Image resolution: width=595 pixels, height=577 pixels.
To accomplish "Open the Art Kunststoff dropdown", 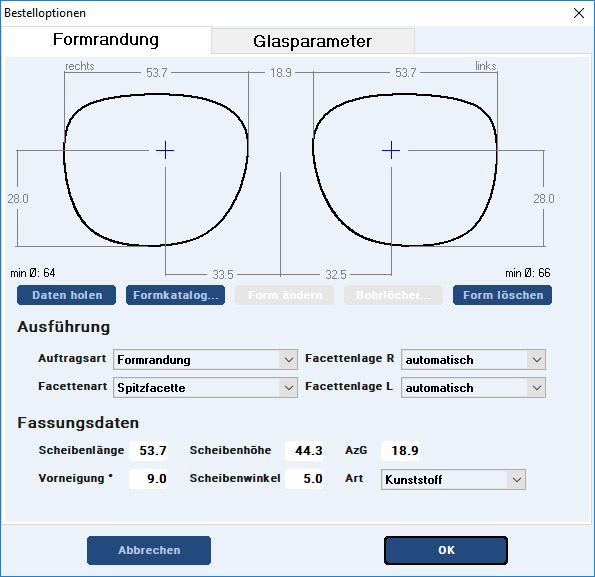I will 453,480.
